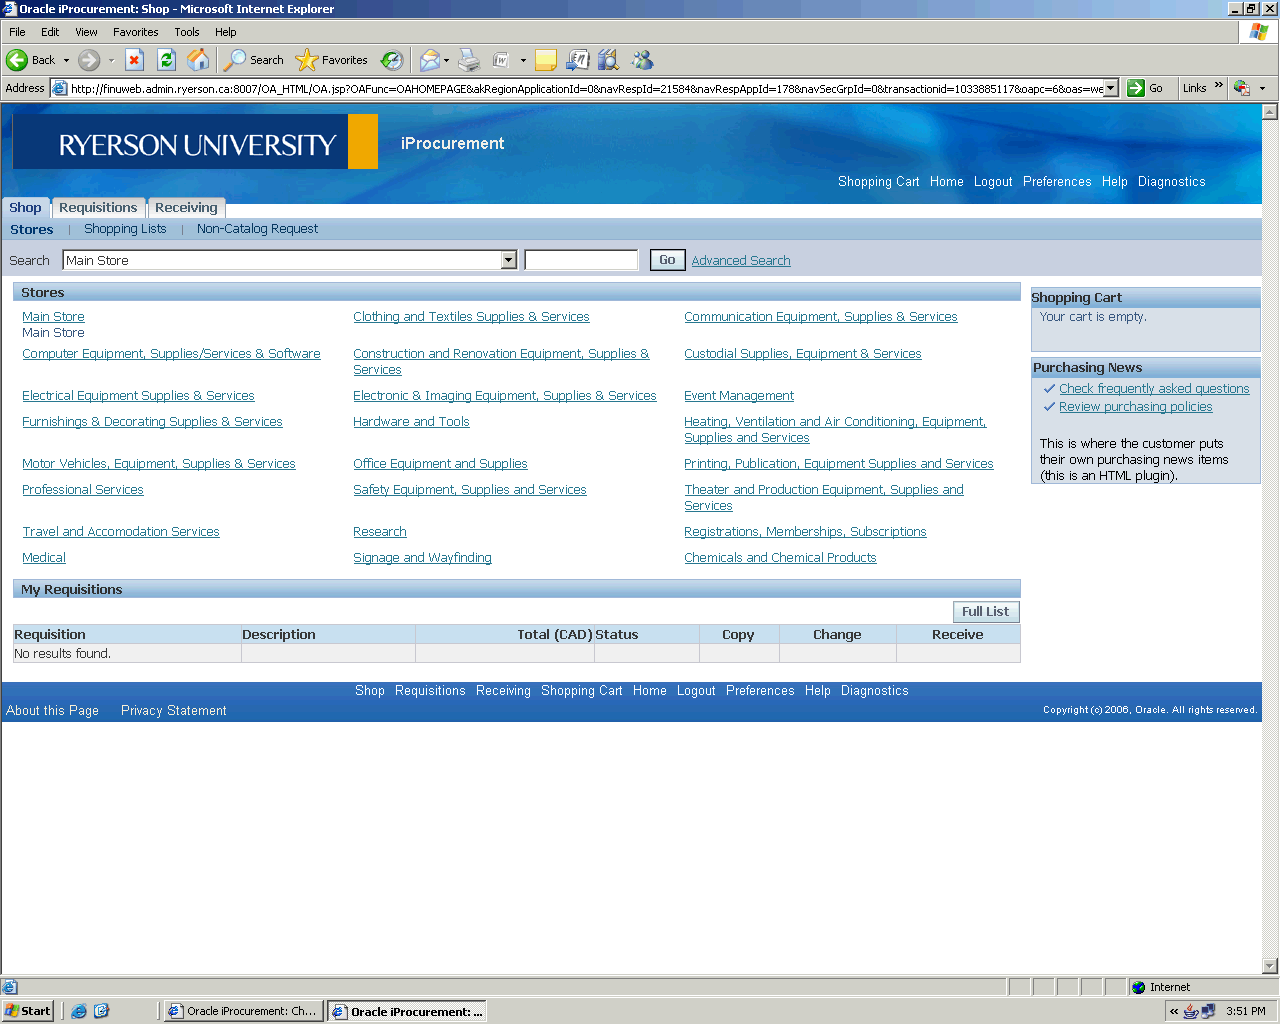The width and height of the screenshot is (1280, 1024).
Task: Refresh the page with the Refresh icon
Action: point(167,60)
